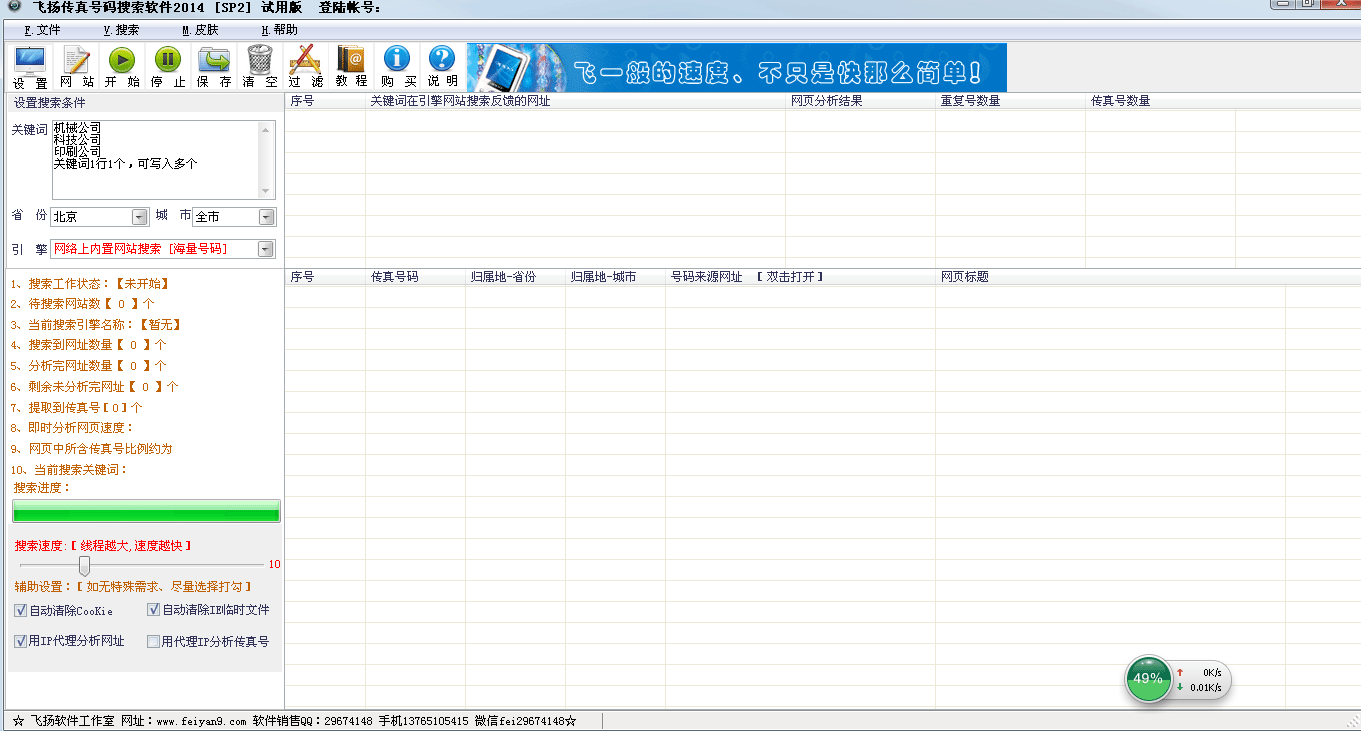Click the 当前搜索引擎名称 【暂无】 line
This screenshot has height=731, width=1361.
tap(97, 325)
